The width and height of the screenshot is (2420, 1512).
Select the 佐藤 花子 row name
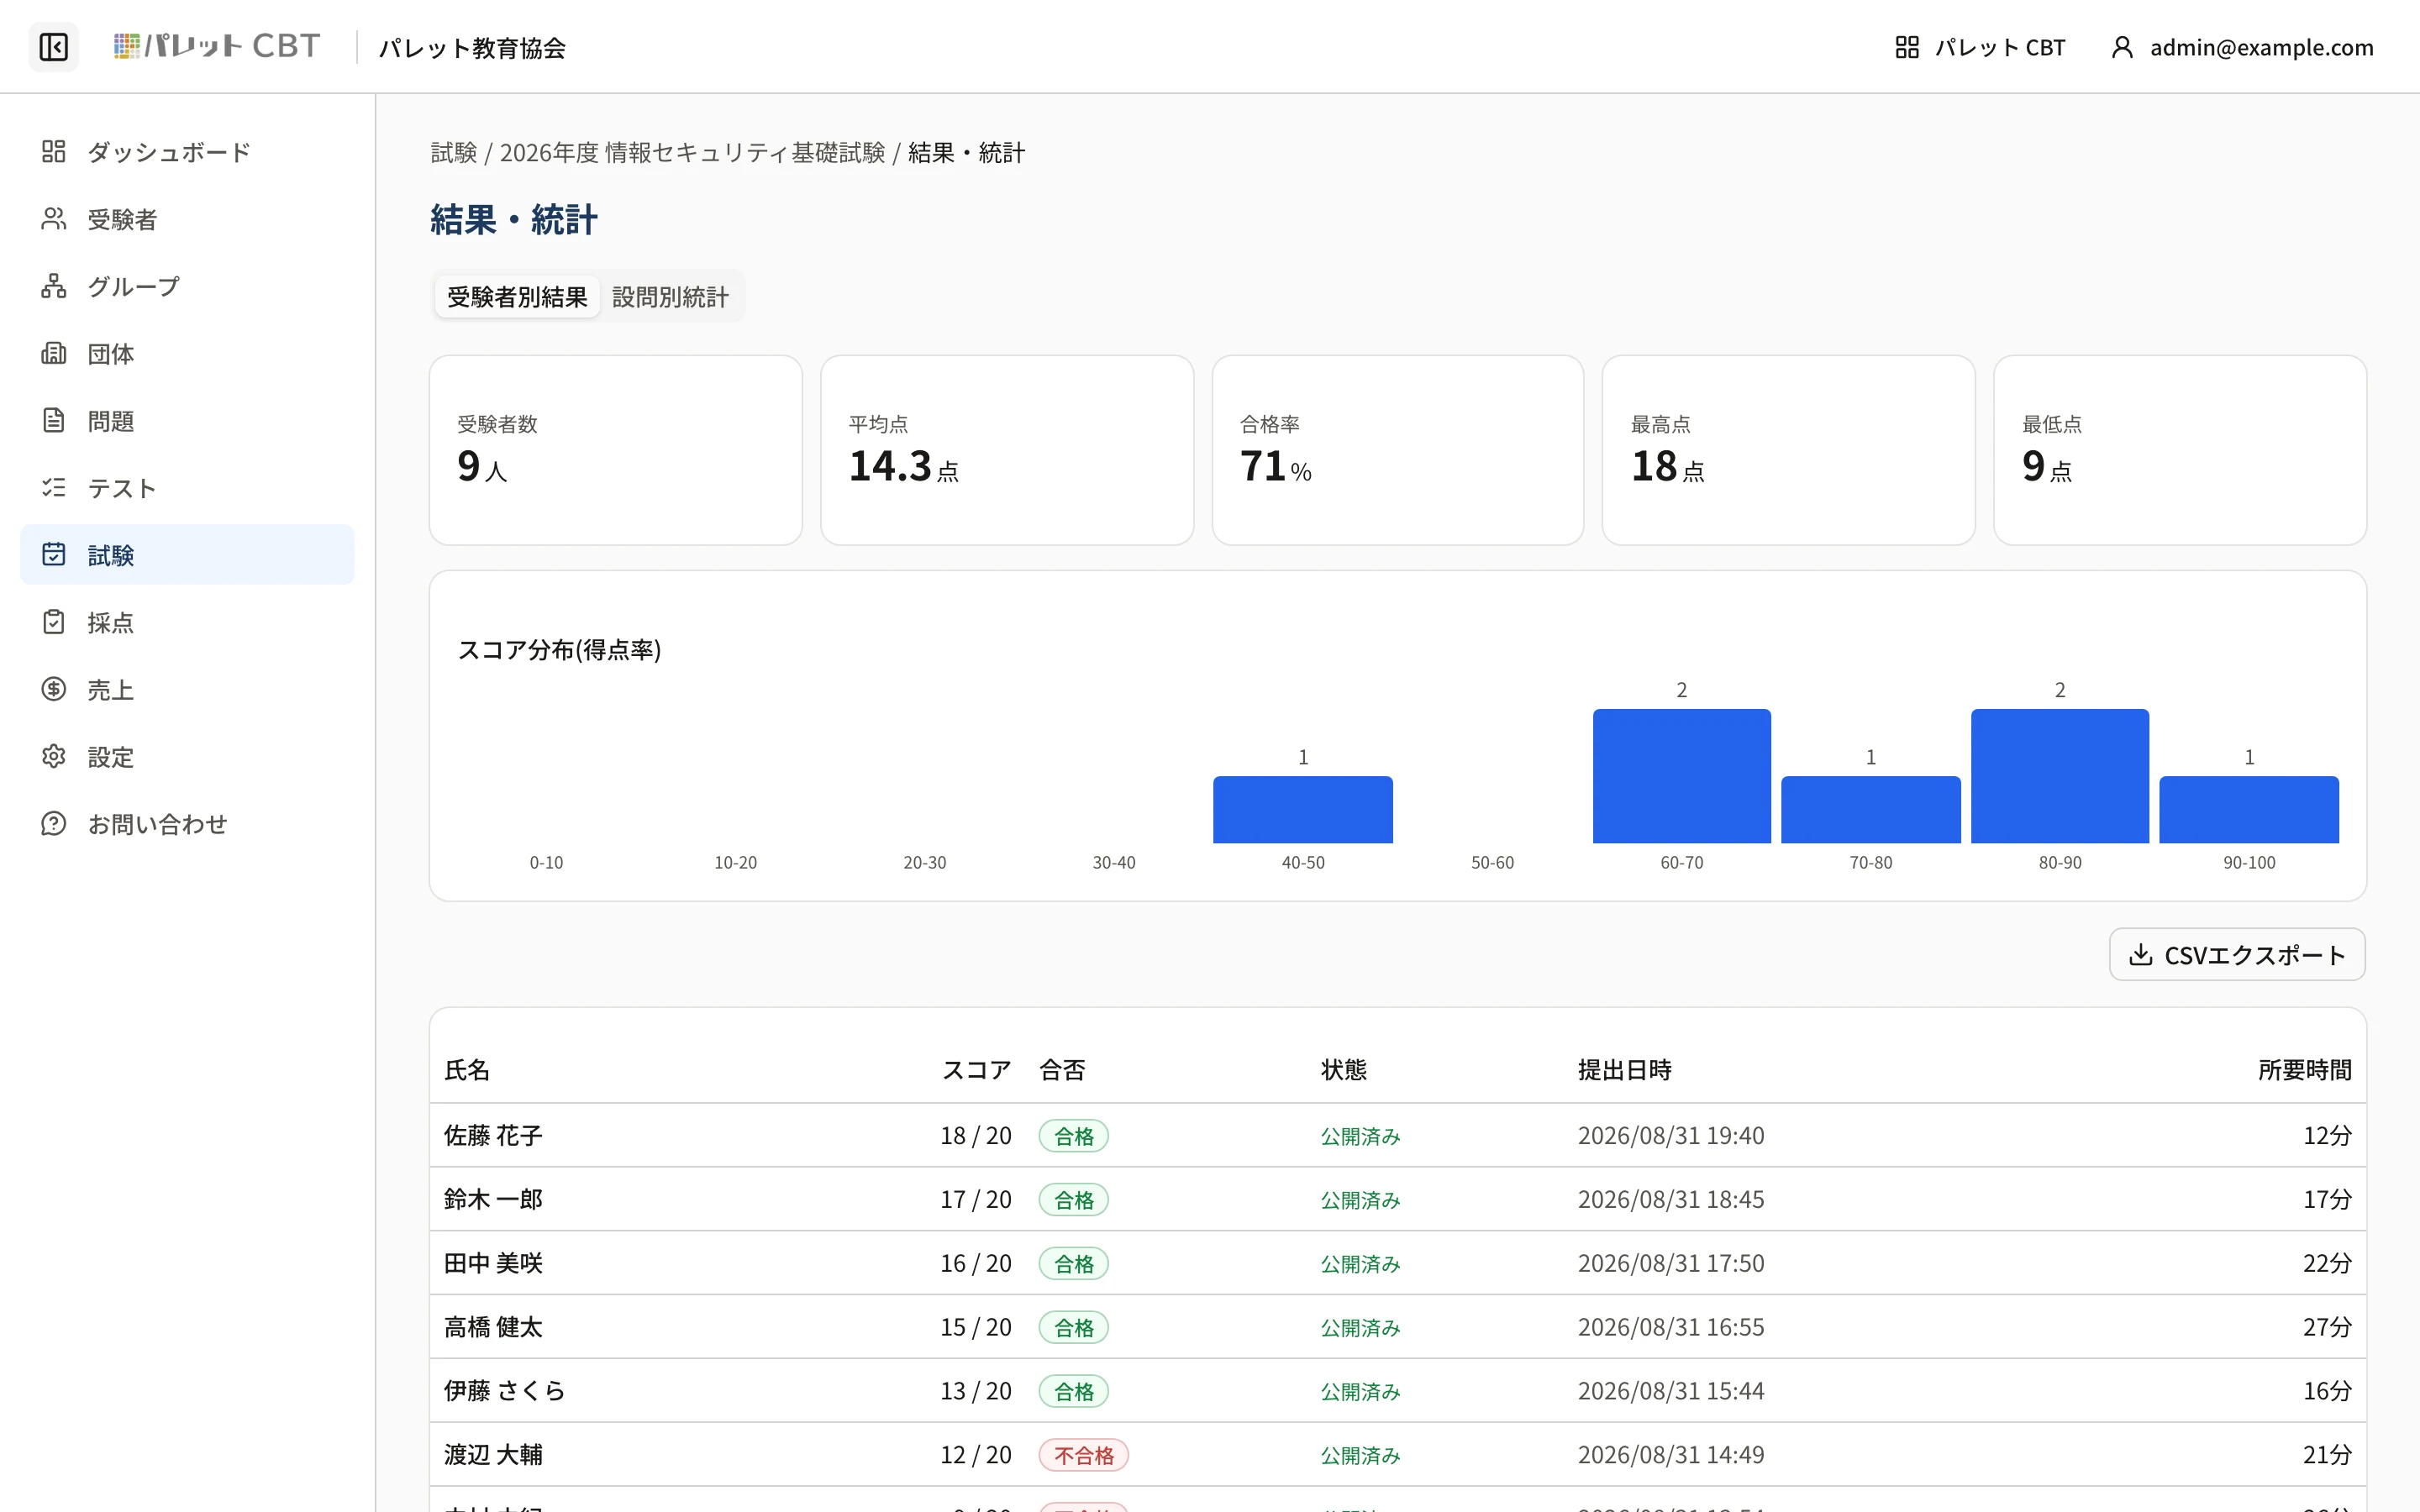coord(493,1135)
